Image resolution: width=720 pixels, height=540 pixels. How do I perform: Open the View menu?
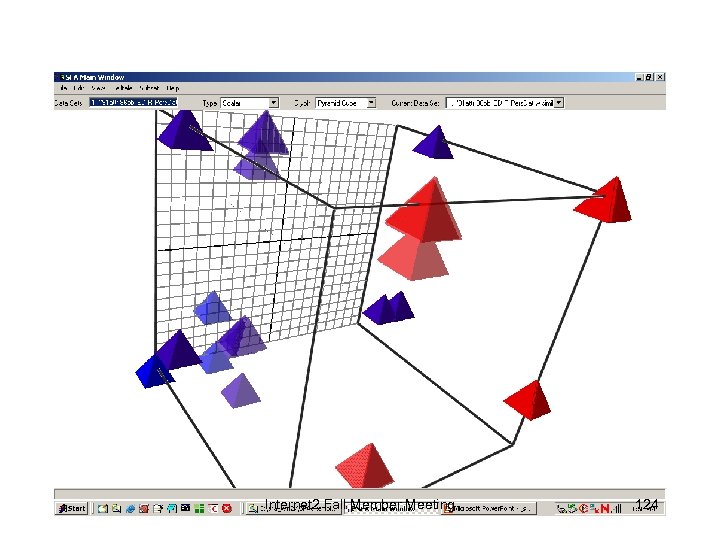(x=98, y=88)
